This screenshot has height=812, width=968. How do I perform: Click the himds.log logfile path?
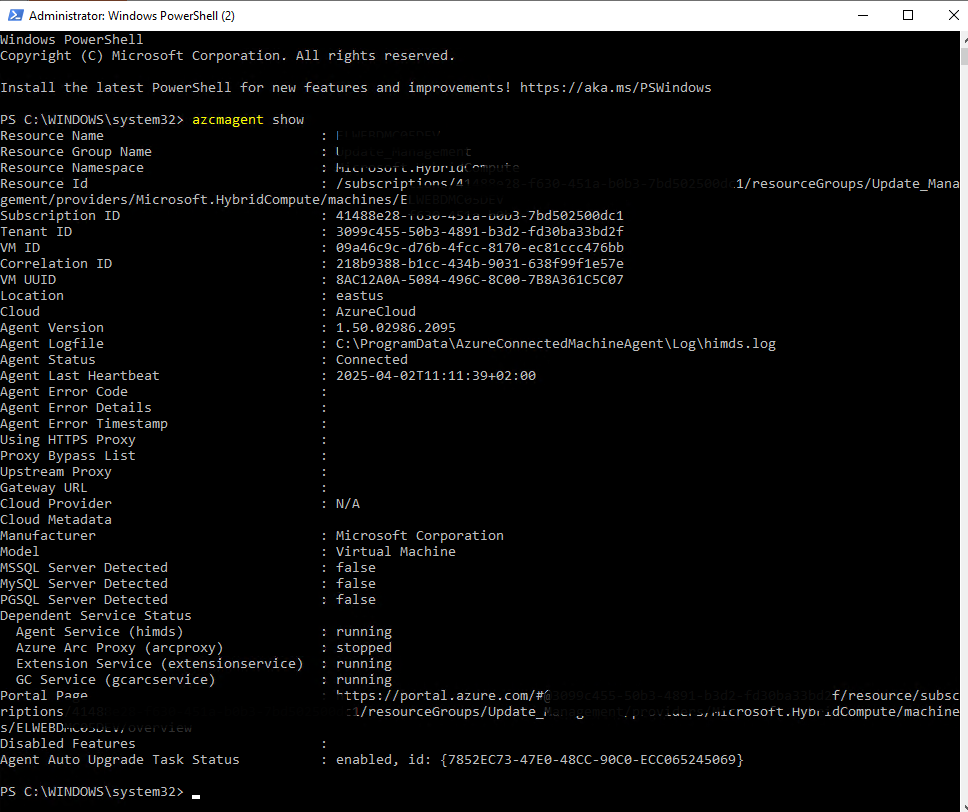coord(556,344)
